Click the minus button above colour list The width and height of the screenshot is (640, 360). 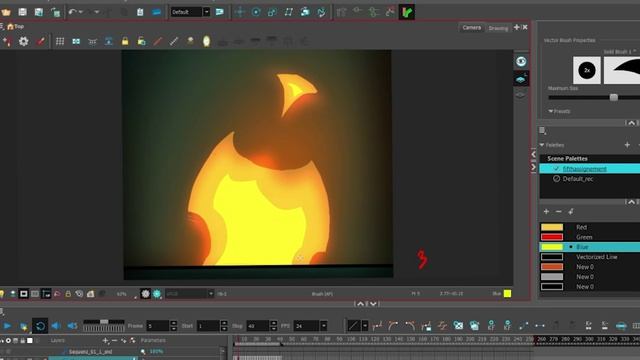pos(558,211)
